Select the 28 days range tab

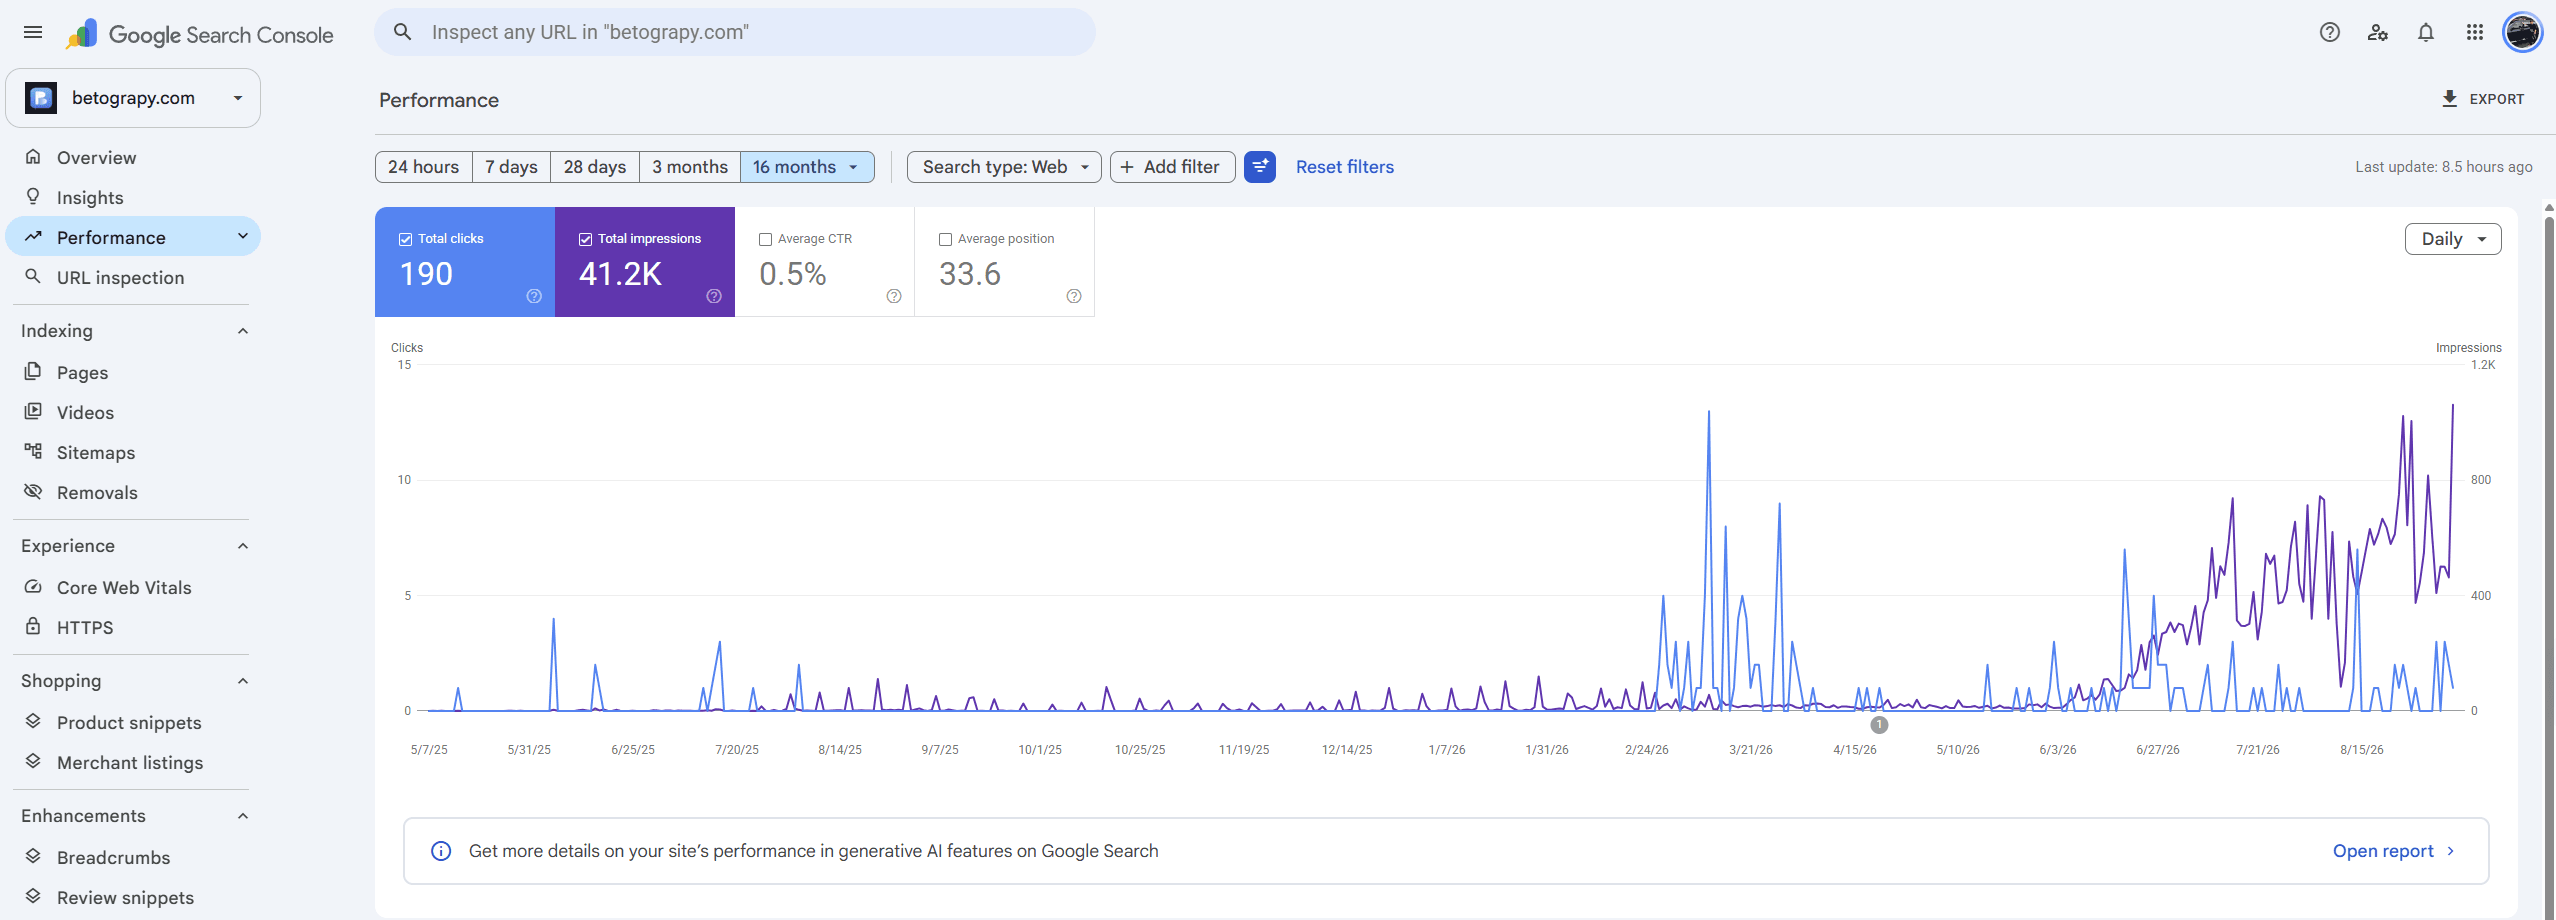coord(595,167)
